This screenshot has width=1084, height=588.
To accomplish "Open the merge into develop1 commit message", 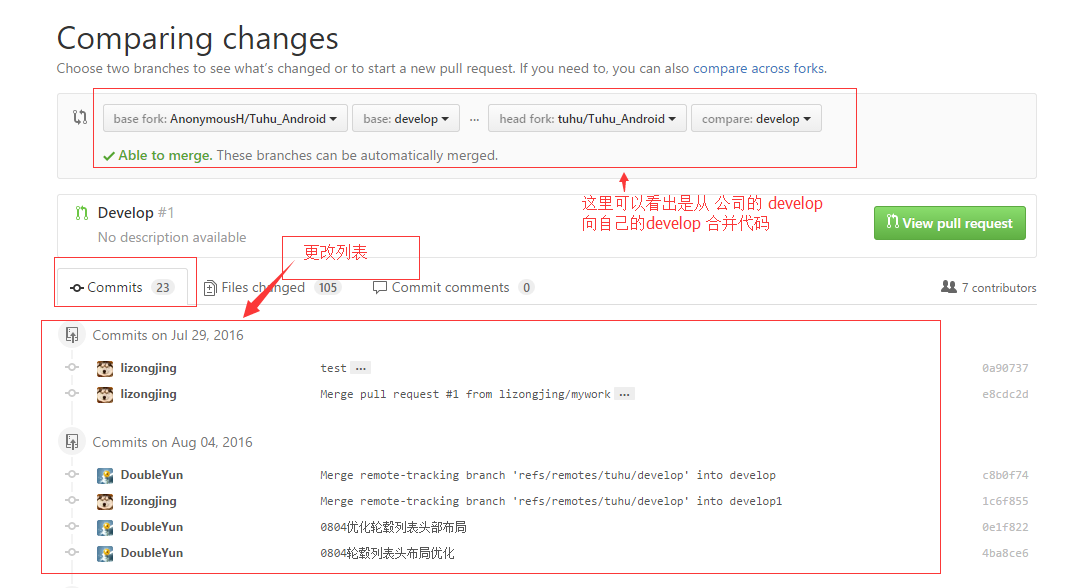I will [x=551, y=502].
